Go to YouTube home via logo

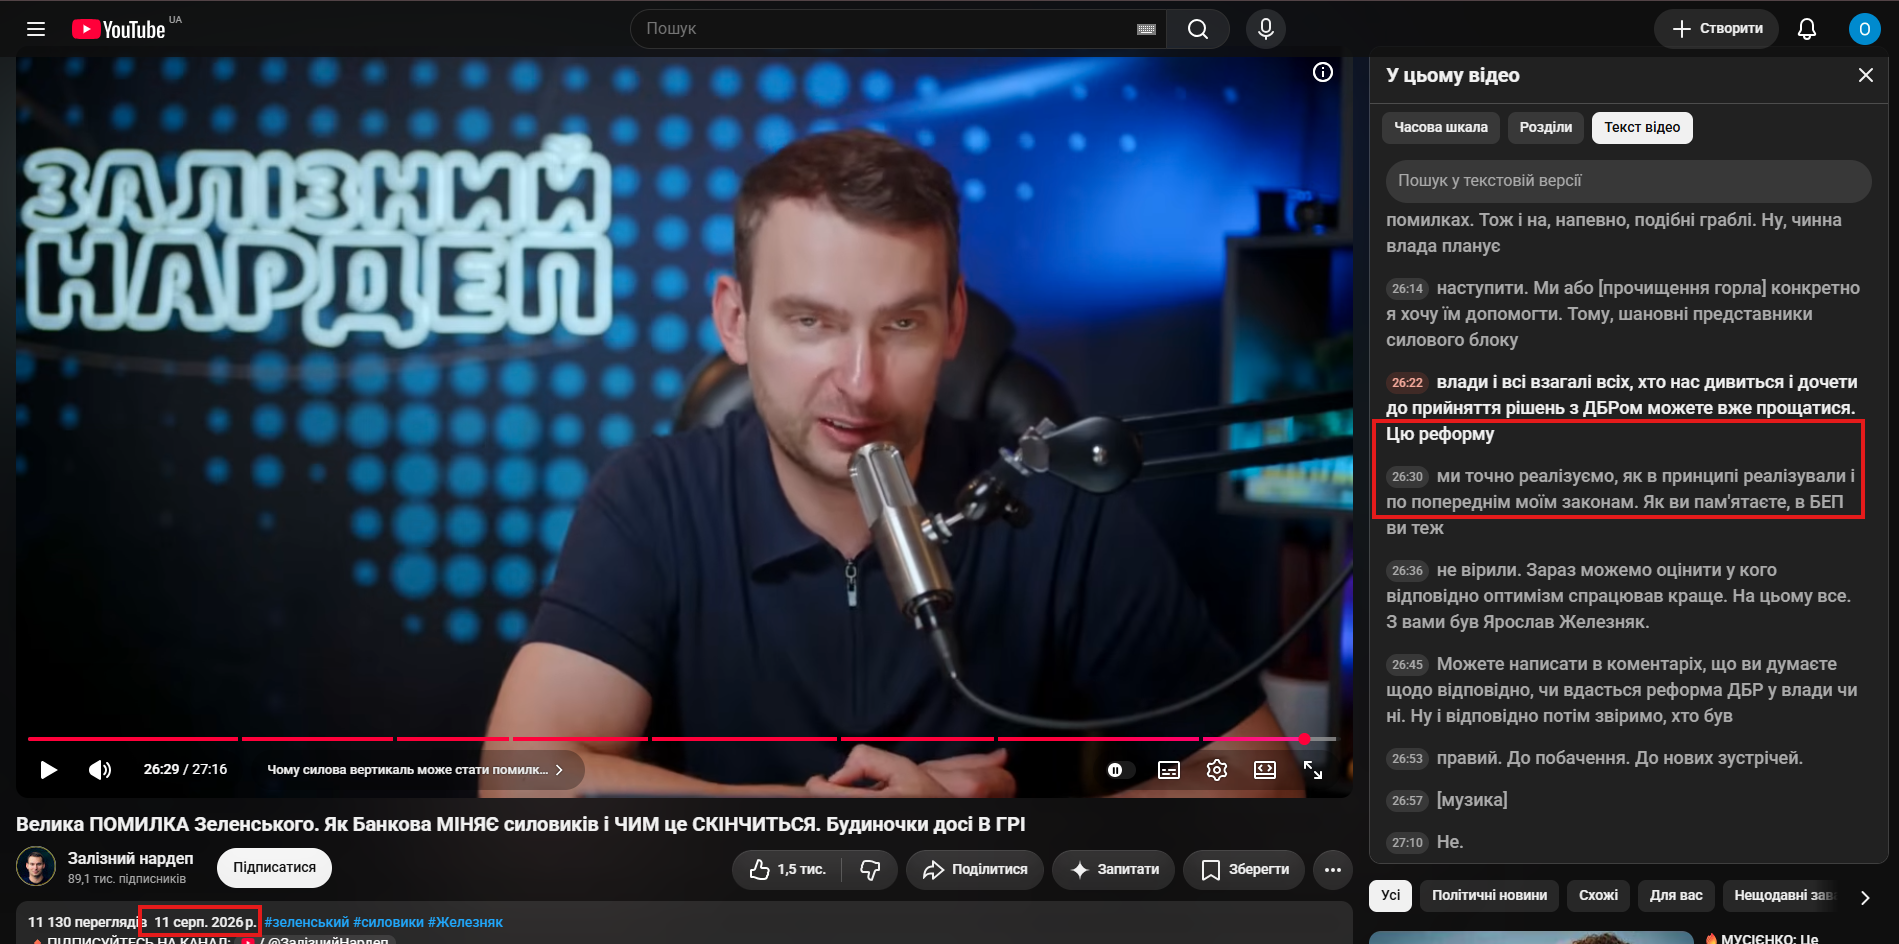pyautogui.click(x=119, y=29)
